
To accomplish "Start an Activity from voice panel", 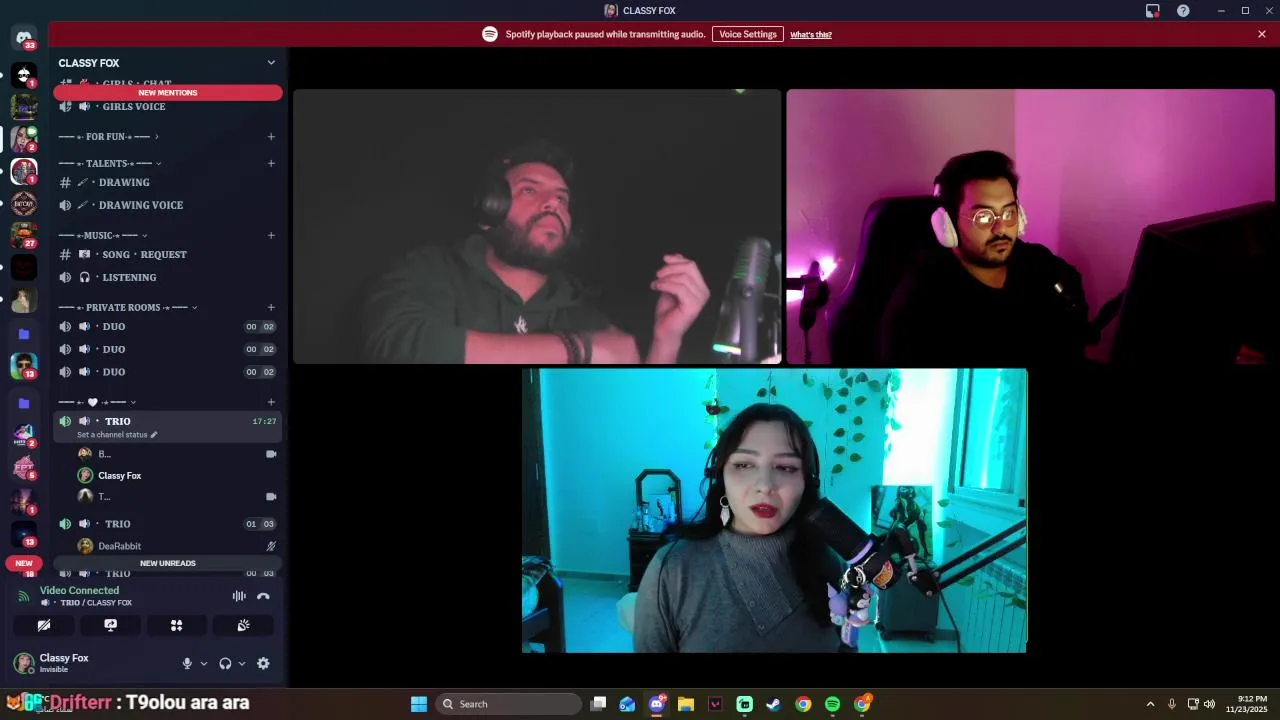I will pos(176,625).
